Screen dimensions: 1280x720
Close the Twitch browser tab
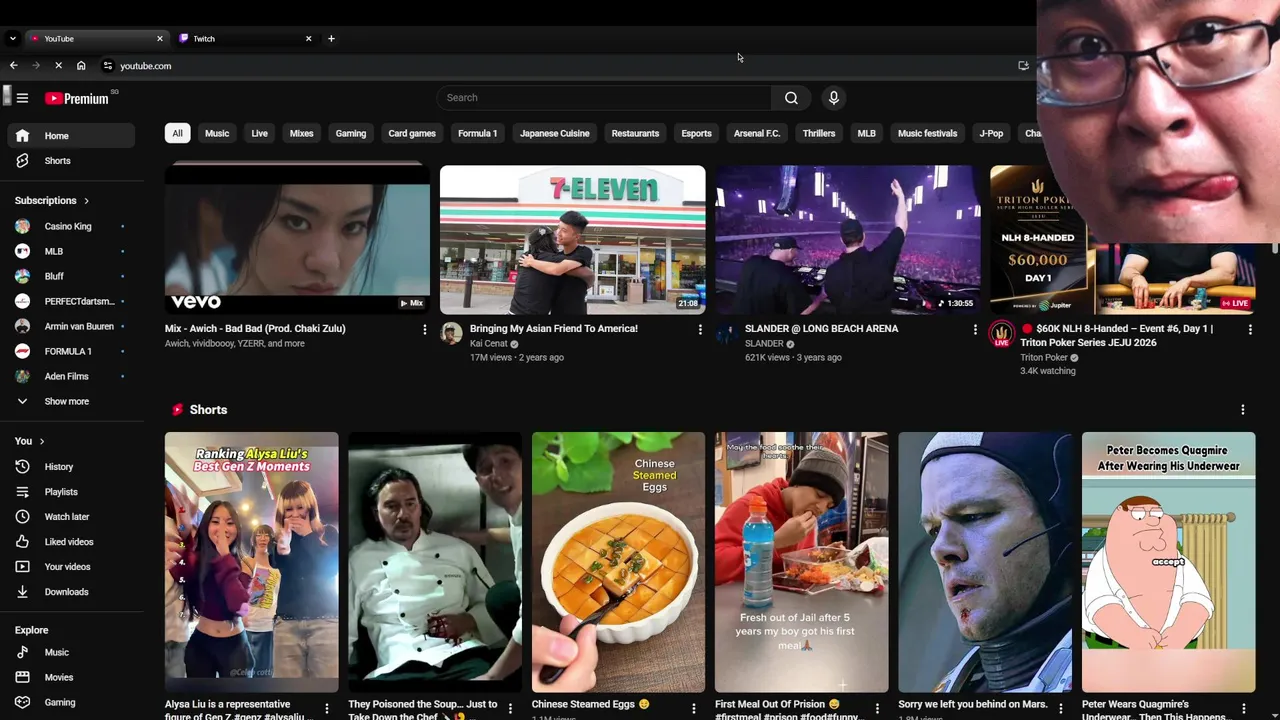click(x=308, y=39)
